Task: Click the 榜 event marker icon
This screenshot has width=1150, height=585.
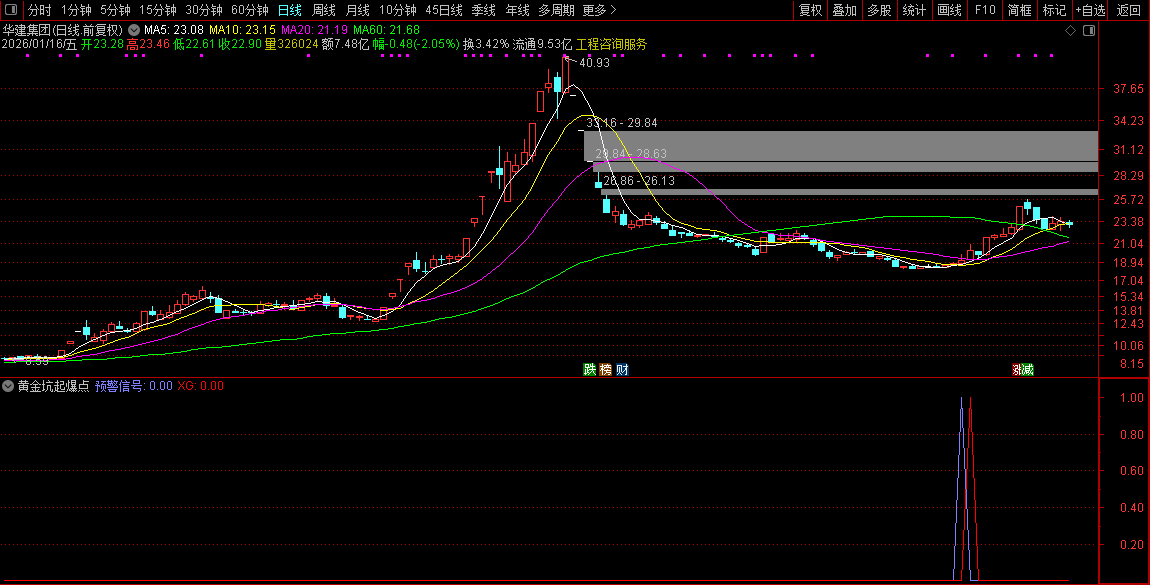Action: pos(606,370)
